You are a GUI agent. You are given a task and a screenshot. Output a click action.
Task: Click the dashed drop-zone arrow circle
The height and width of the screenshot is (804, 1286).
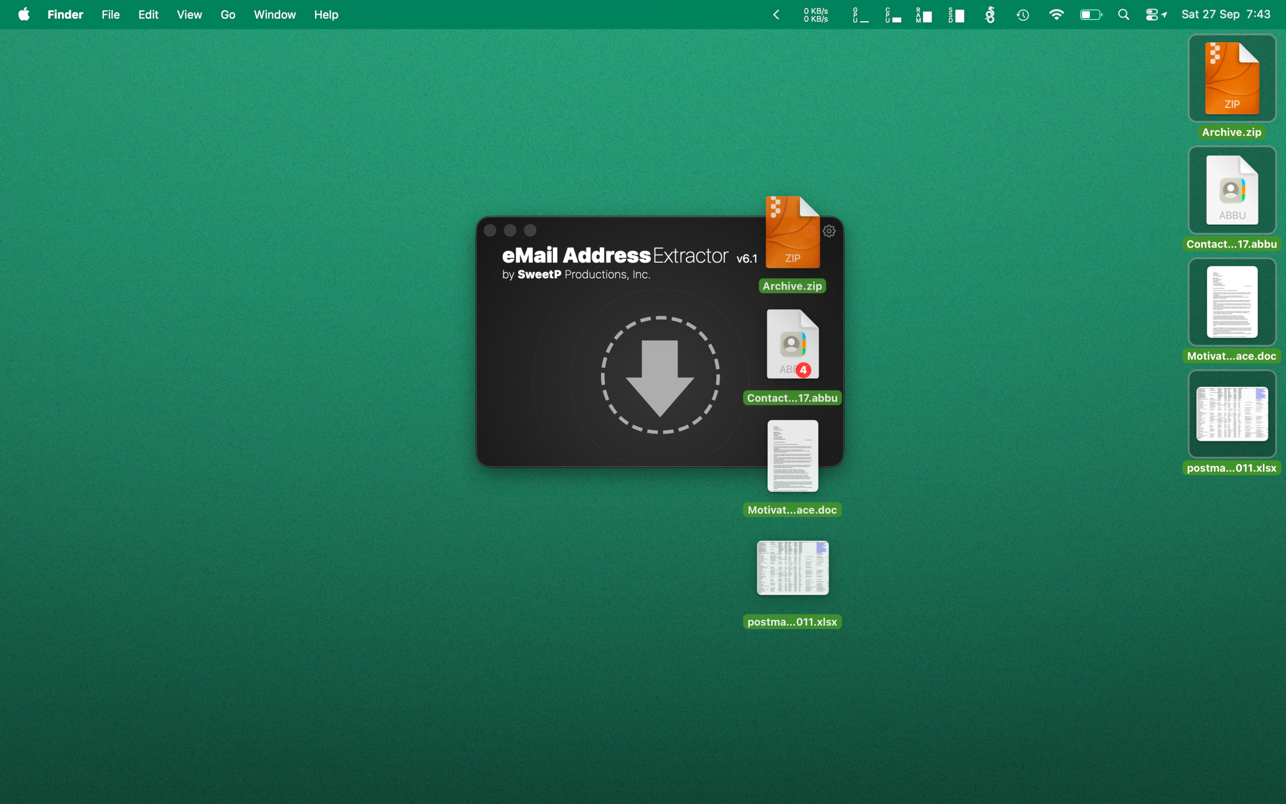pos(660,375)
